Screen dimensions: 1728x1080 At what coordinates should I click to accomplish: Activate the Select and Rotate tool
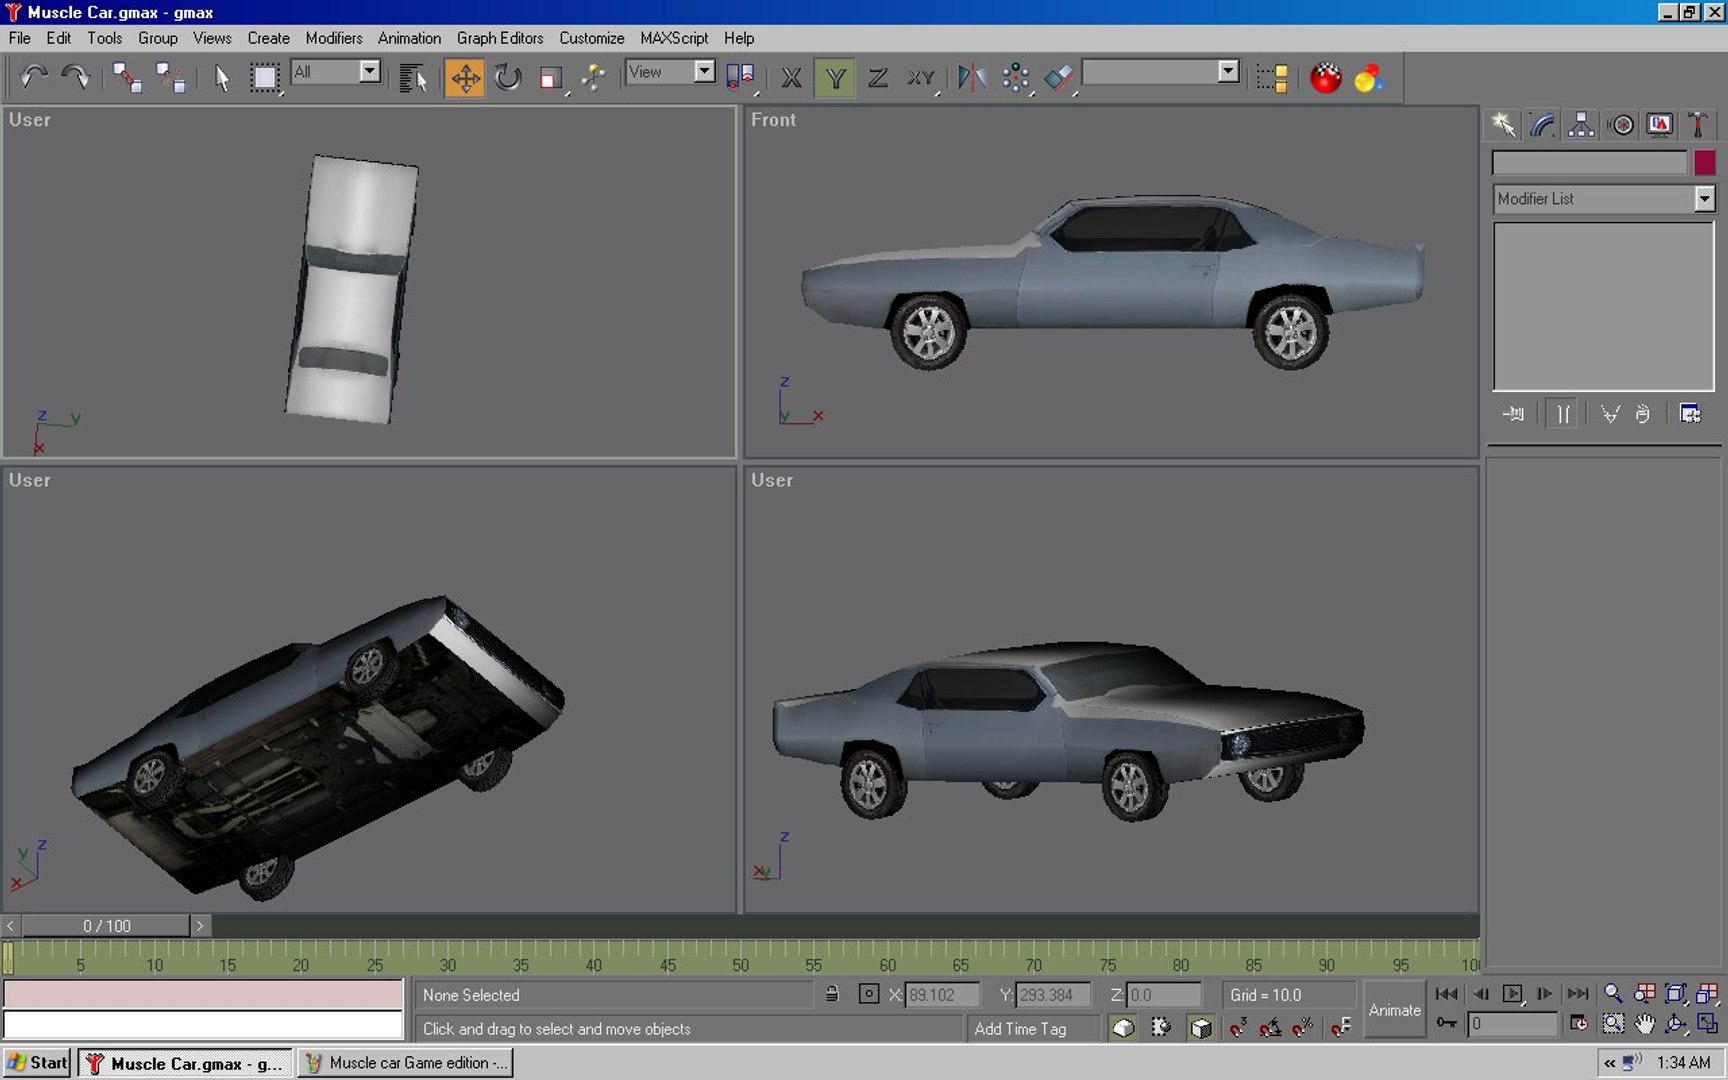tap(508, 77)
